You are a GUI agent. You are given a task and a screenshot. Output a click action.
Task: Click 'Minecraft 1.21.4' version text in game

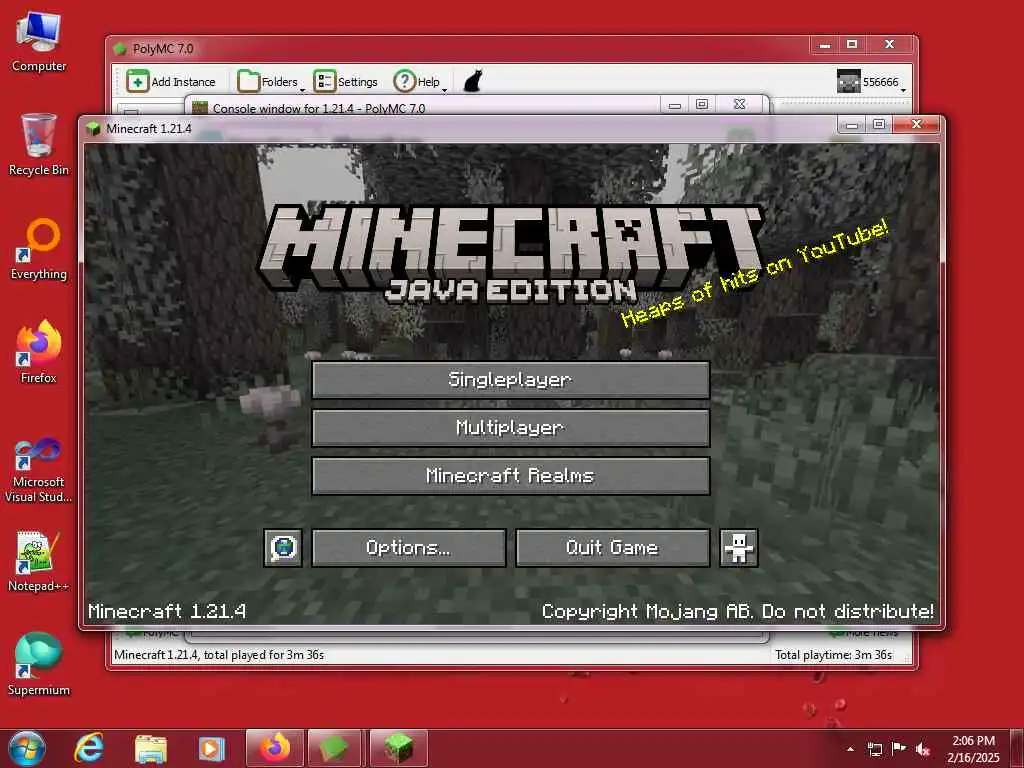pyautogui.click(x=167, y=611)
